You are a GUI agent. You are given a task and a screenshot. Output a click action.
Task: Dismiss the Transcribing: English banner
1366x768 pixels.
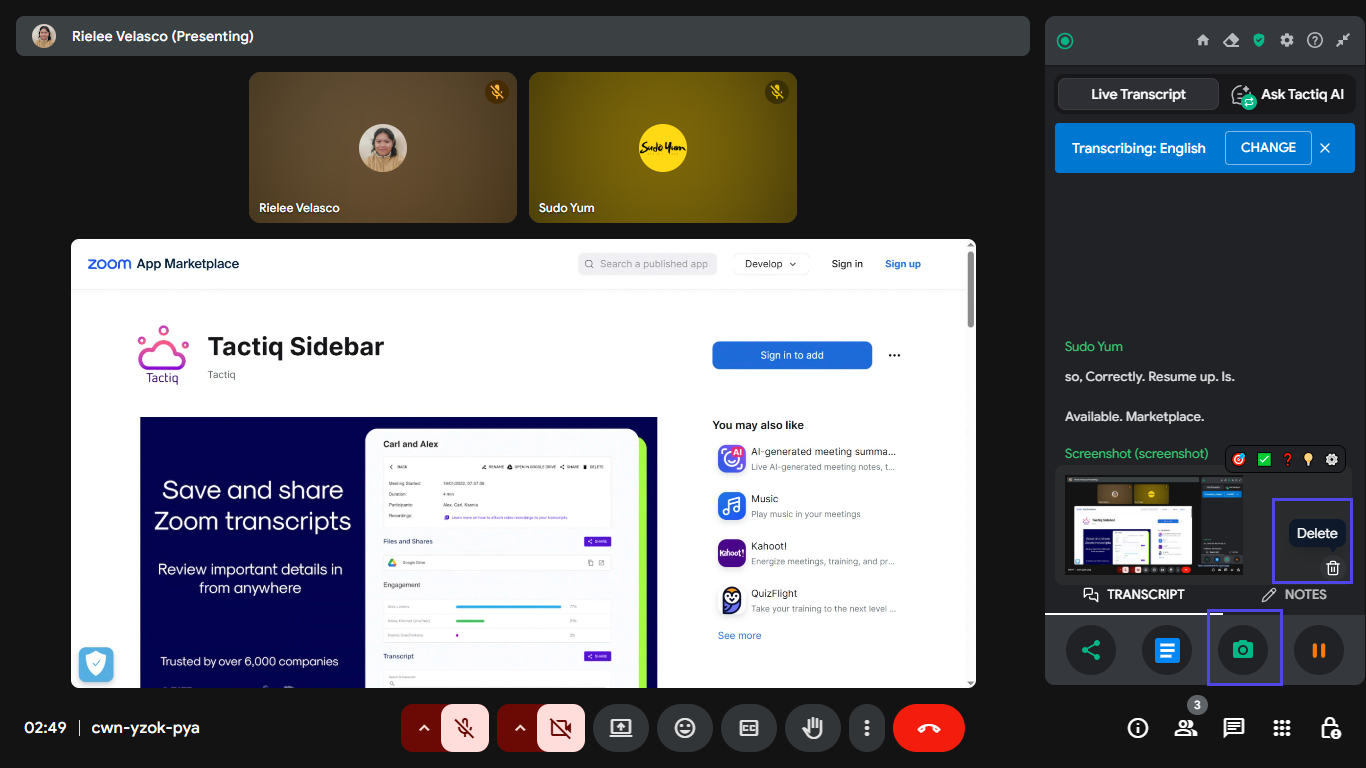(x=1325, y=148)
